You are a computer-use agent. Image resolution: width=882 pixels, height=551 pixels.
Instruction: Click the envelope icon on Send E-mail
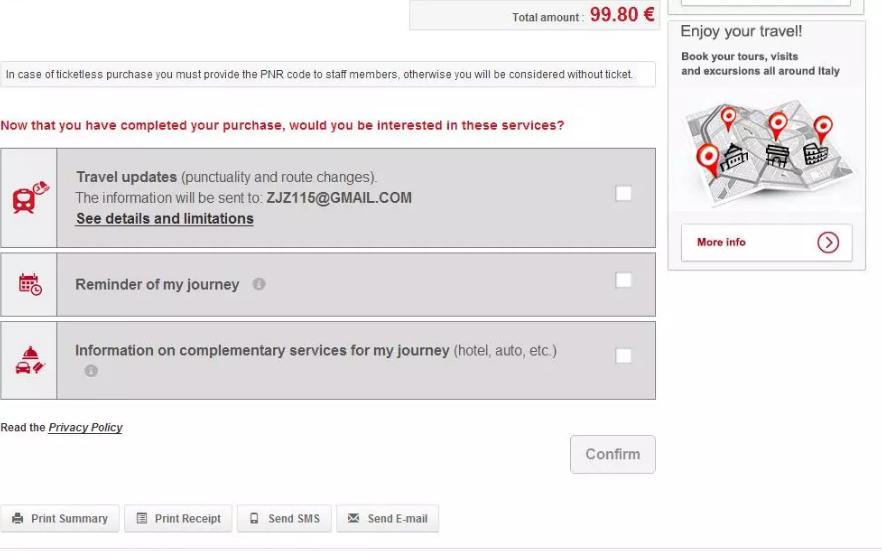[353, 519]
